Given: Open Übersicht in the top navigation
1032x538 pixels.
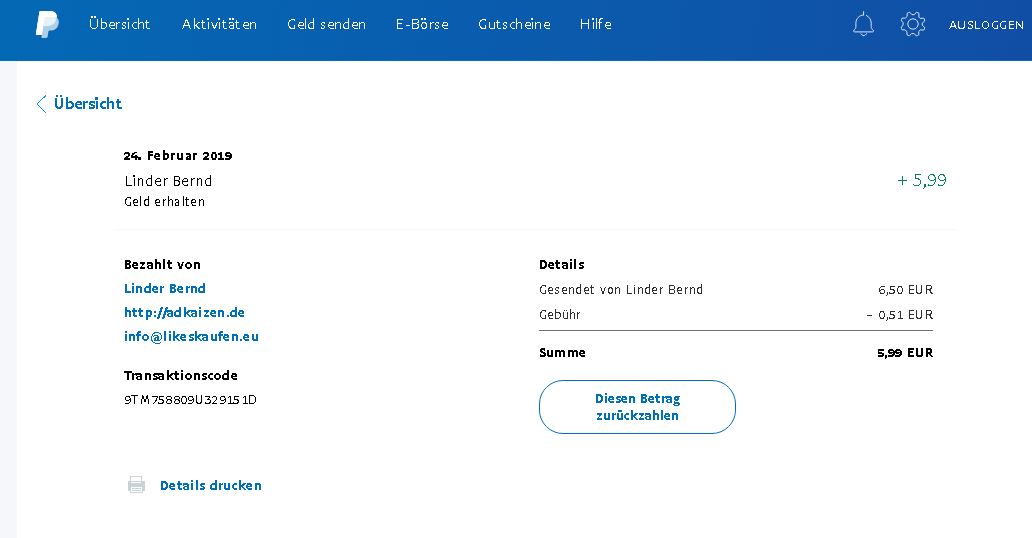Looking at the screenshot, I should pos(119,24).
